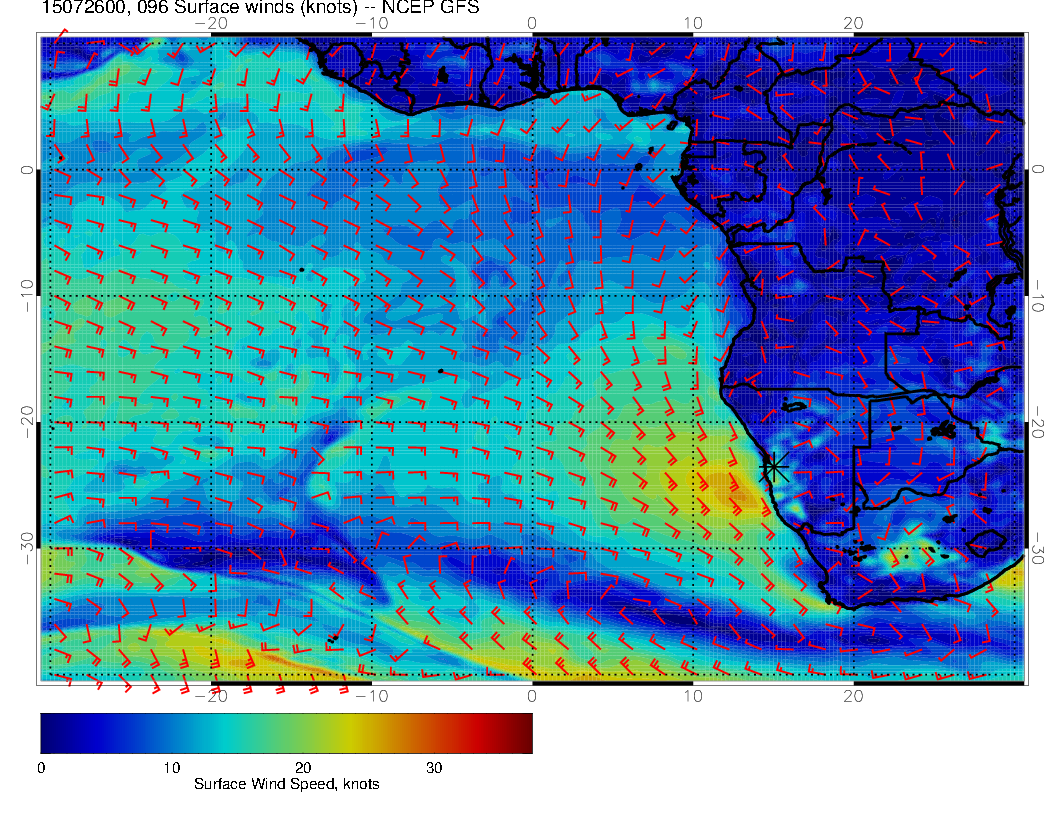
Task: Click the "Surface Wind Speed, knots" caption
Action: [x=286, y=784]
